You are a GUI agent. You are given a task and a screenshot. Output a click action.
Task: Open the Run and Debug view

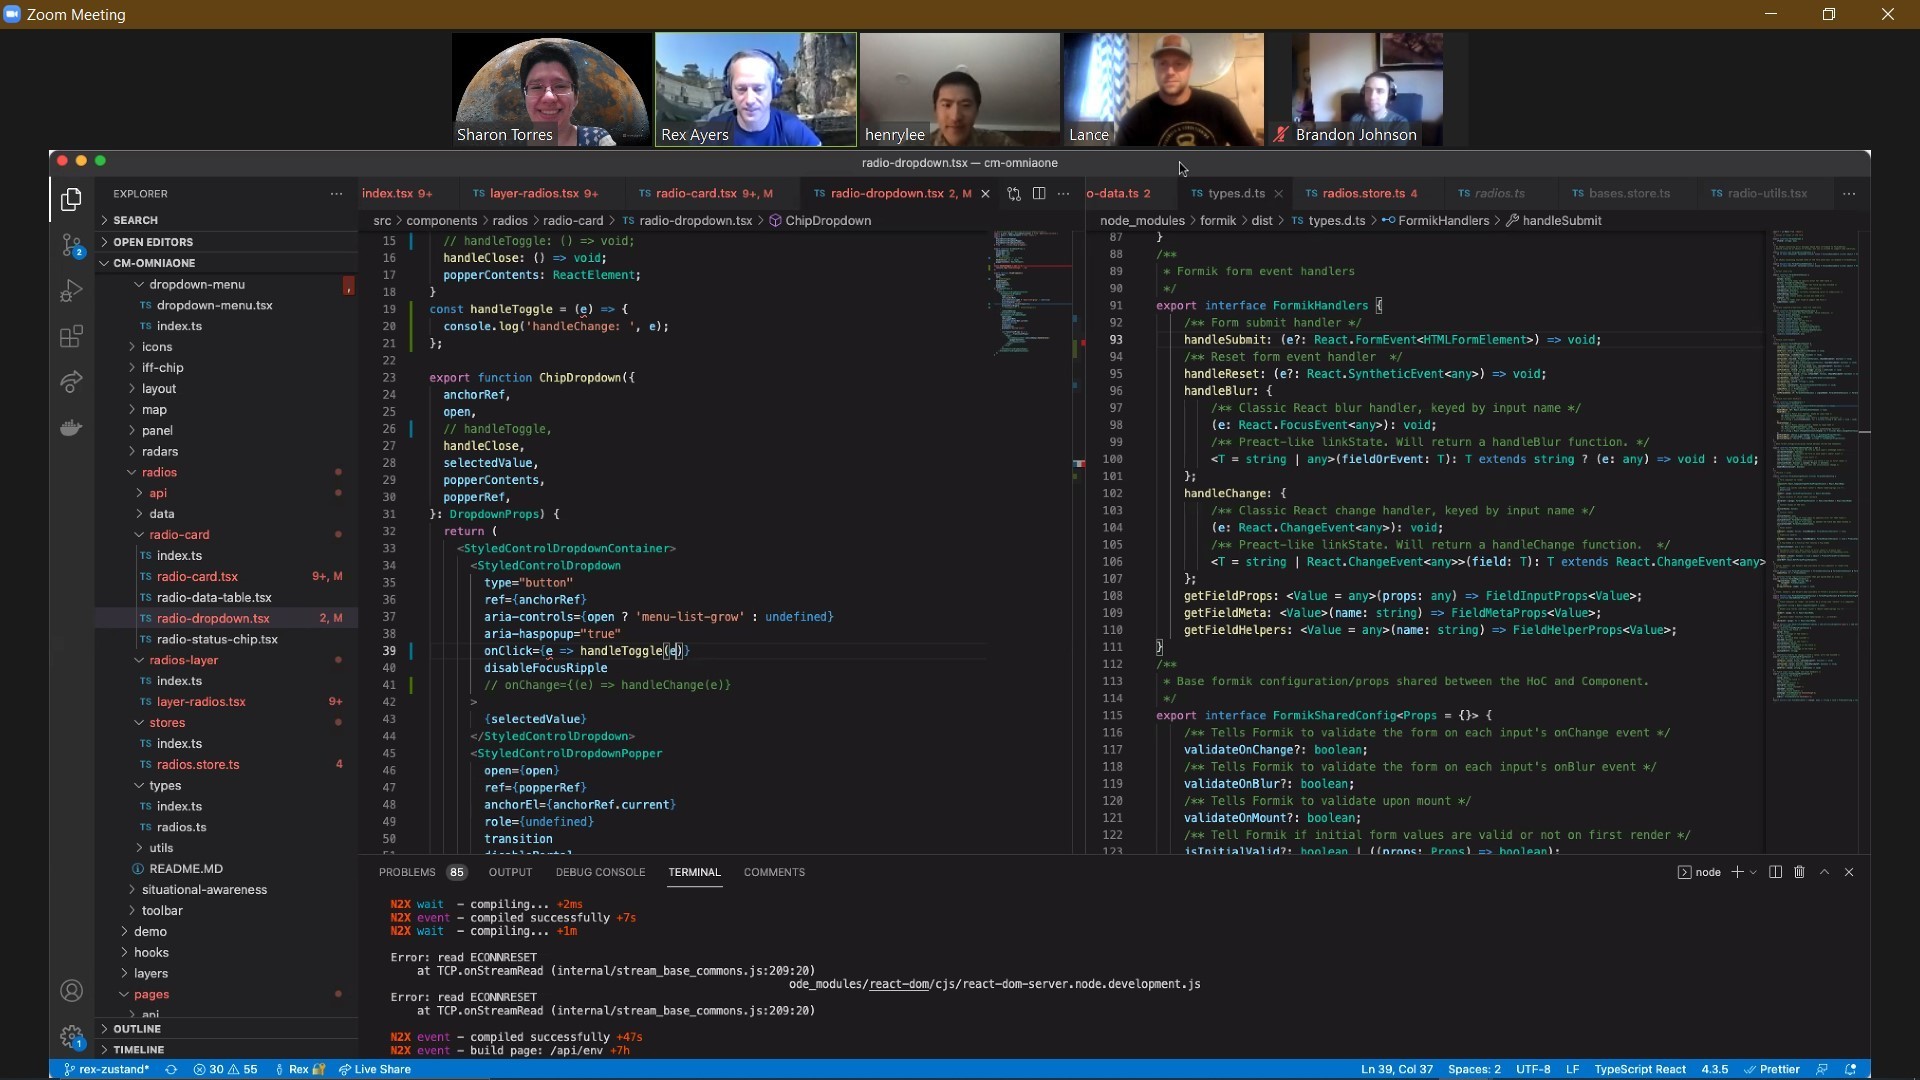tap(71, 291)
